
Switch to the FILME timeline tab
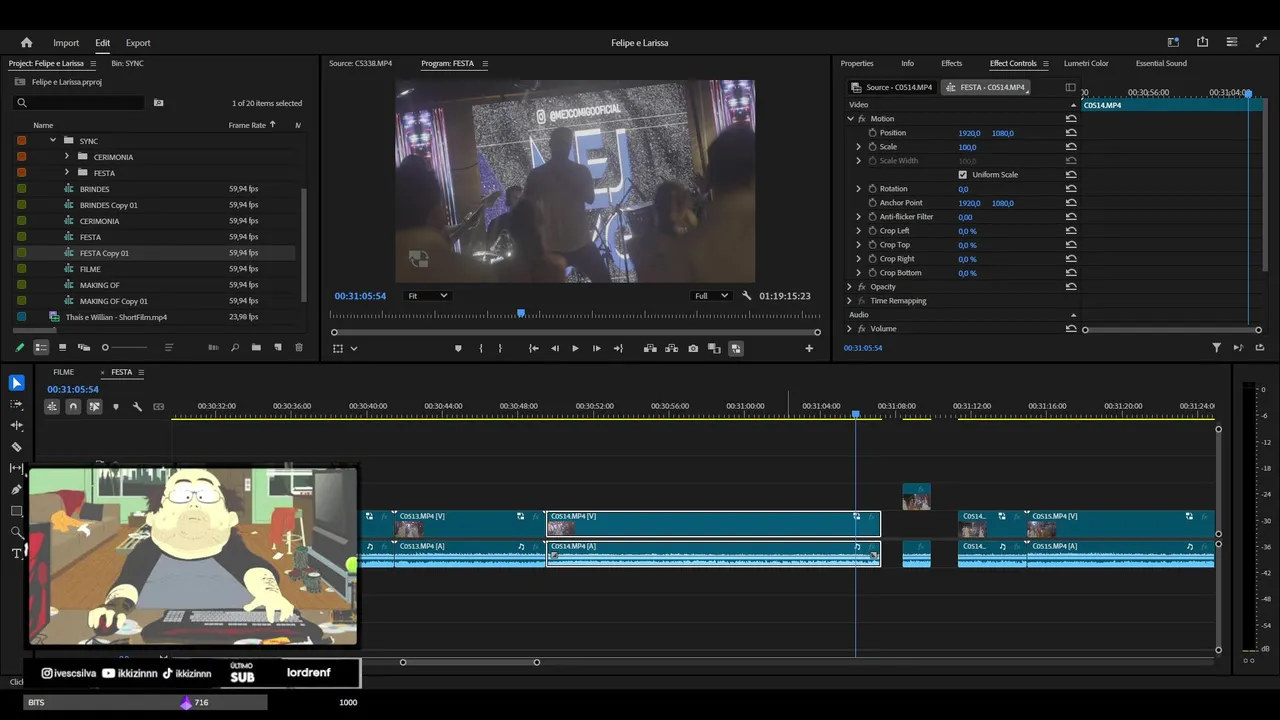pos(63,372)
